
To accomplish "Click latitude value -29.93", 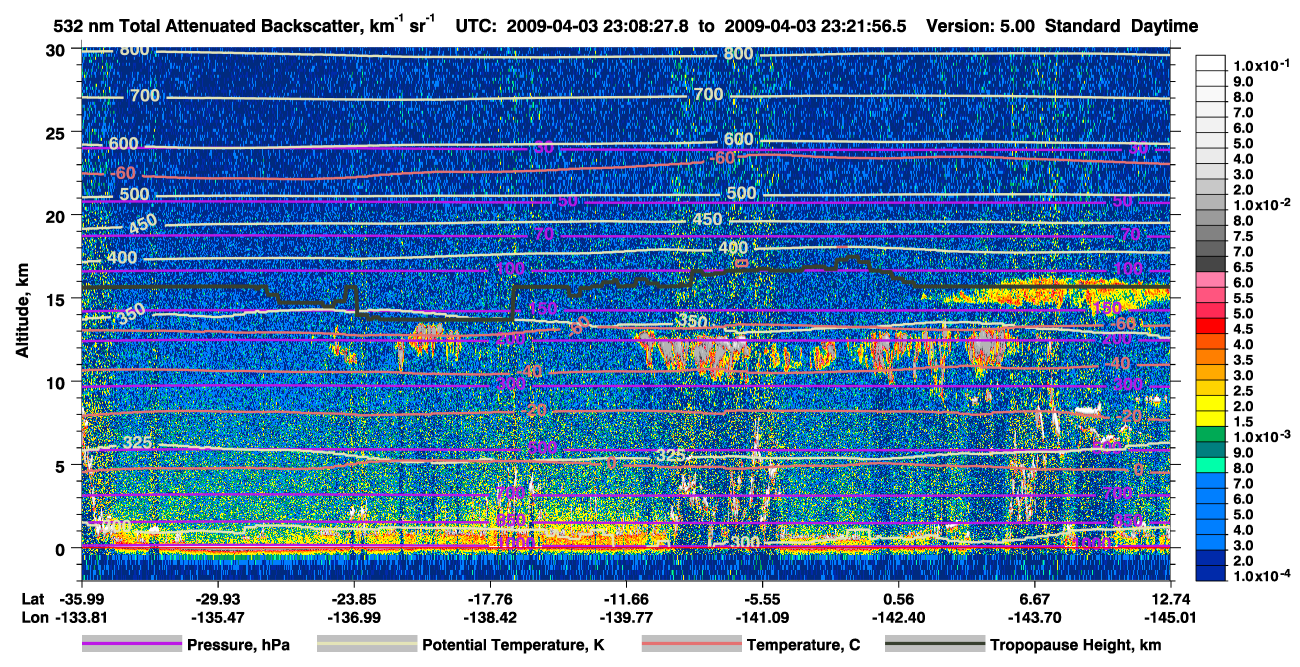I will point(217,599).
